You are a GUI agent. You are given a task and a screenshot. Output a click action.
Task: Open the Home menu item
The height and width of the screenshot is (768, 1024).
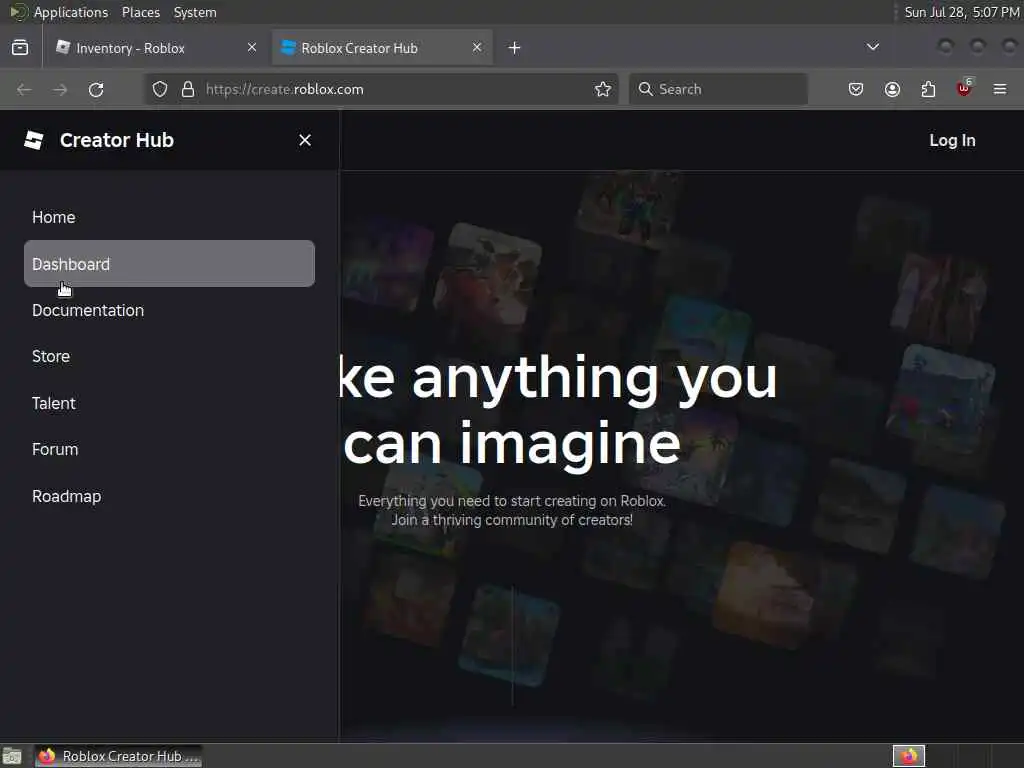(169, 217)
